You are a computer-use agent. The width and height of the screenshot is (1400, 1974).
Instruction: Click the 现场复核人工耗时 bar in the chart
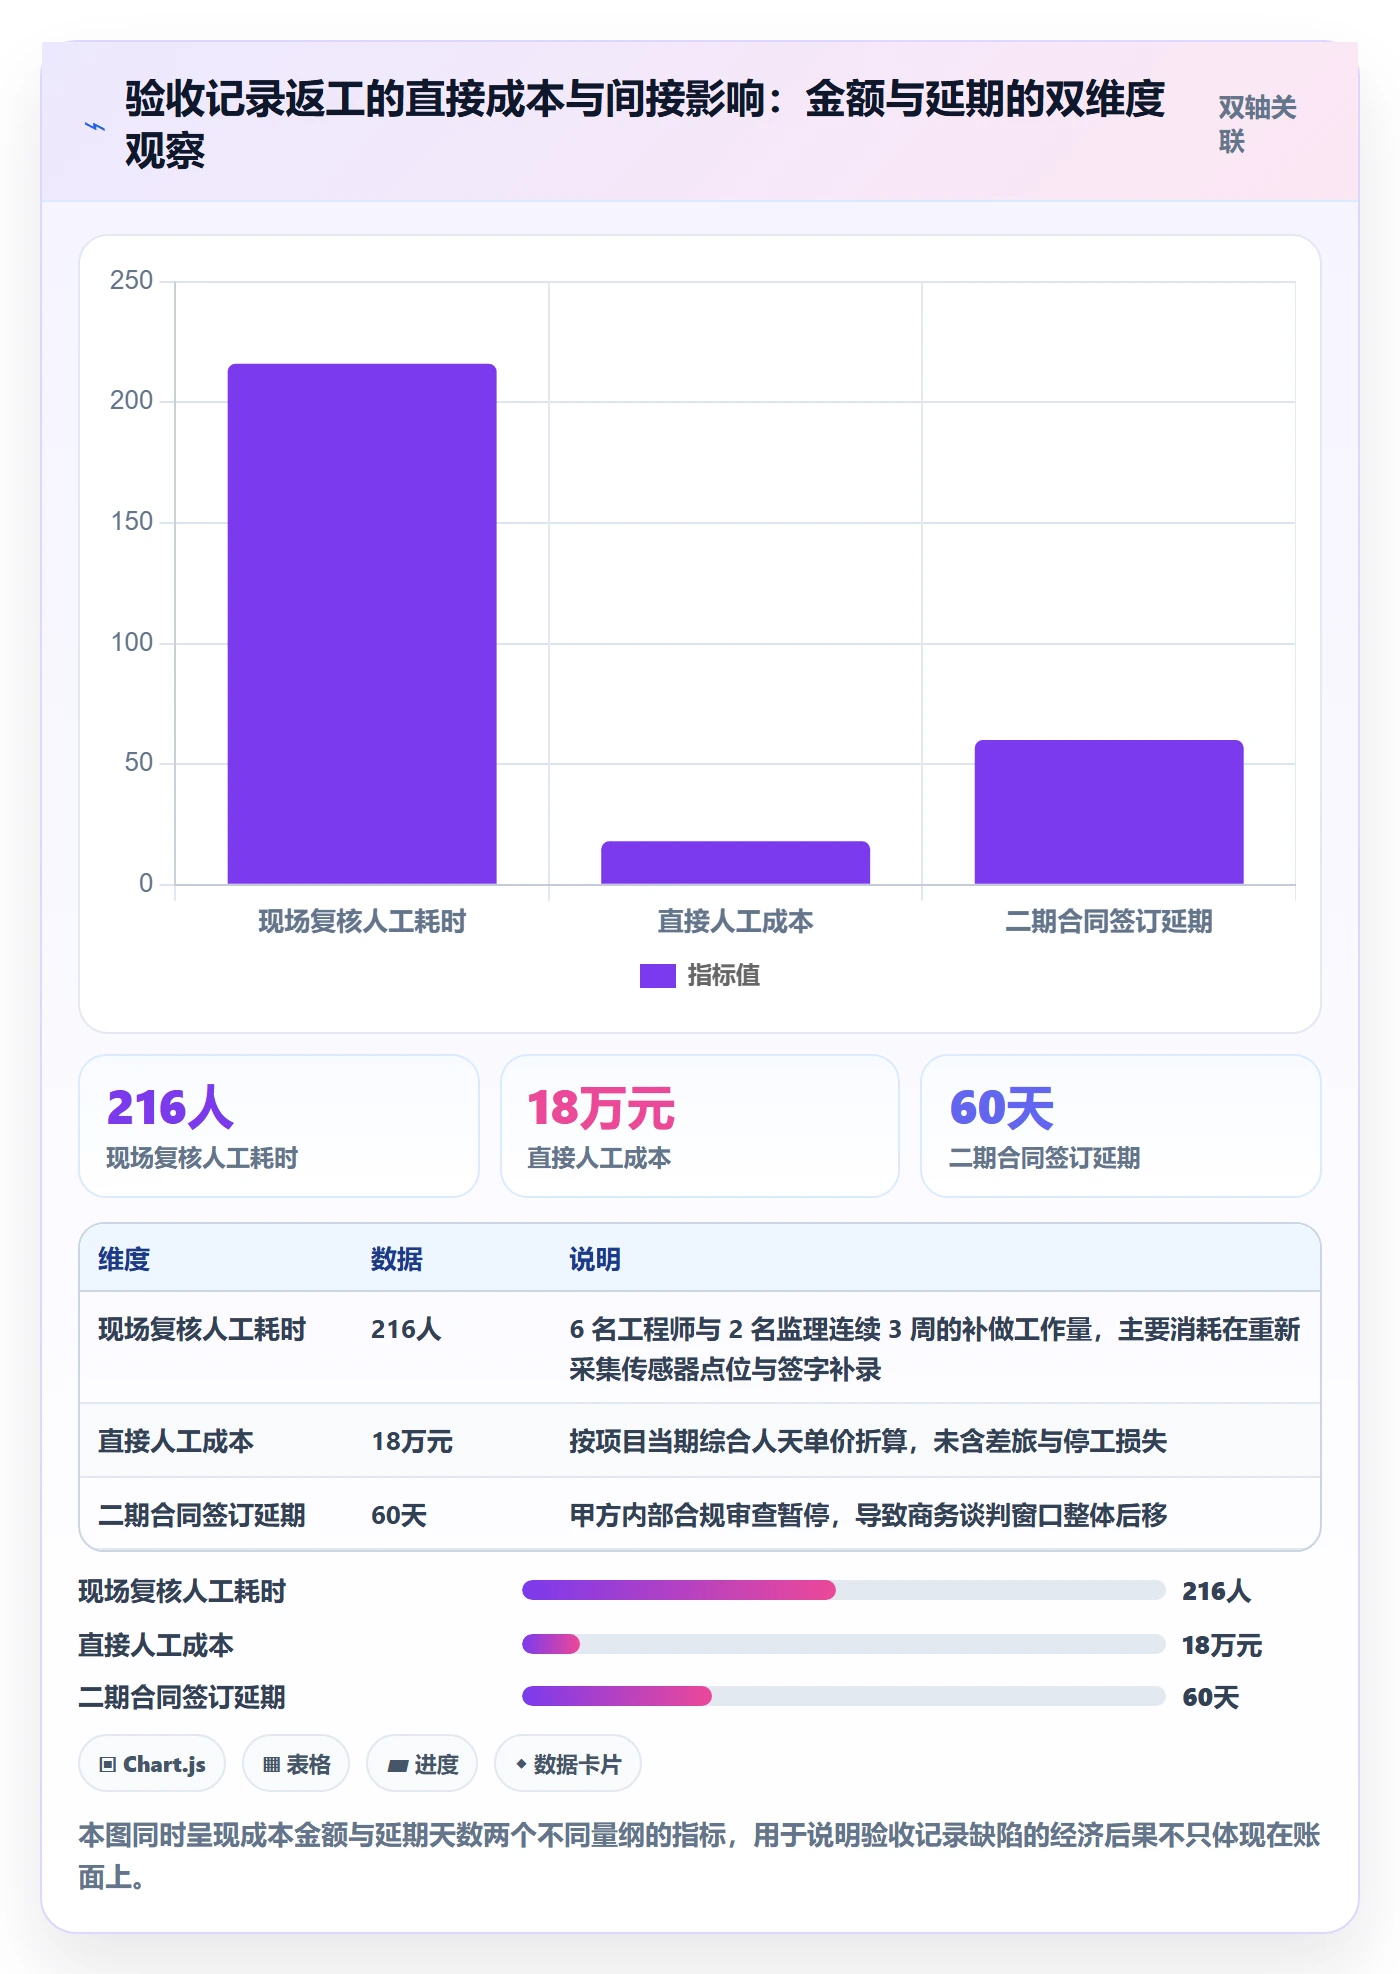(362, 623)
